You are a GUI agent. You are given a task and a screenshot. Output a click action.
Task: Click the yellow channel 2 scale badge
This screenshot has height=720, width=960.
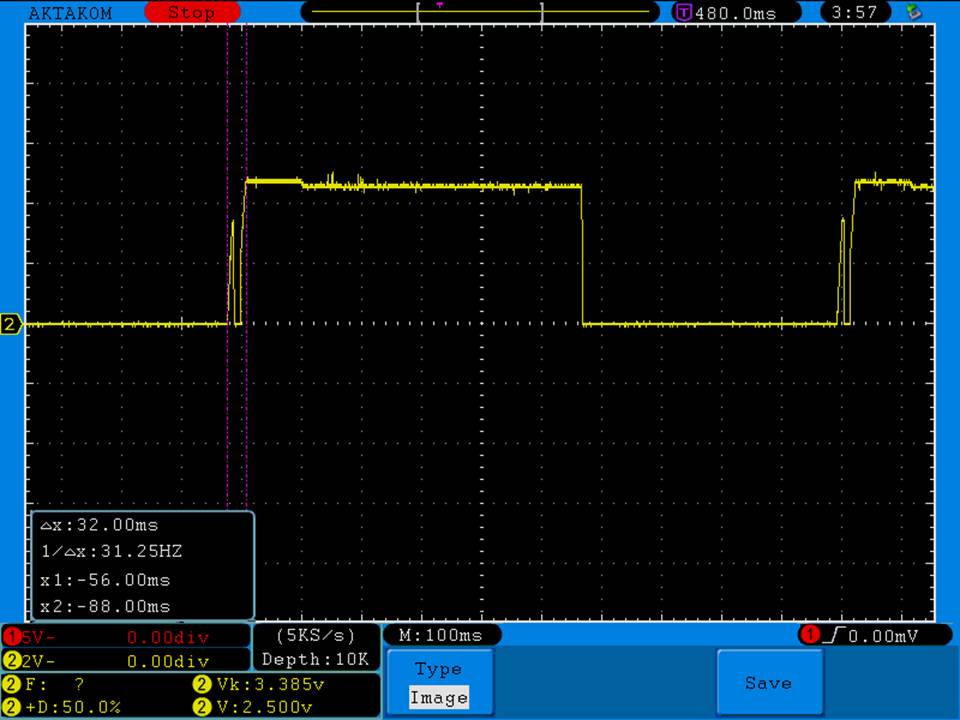pos(11,661)
